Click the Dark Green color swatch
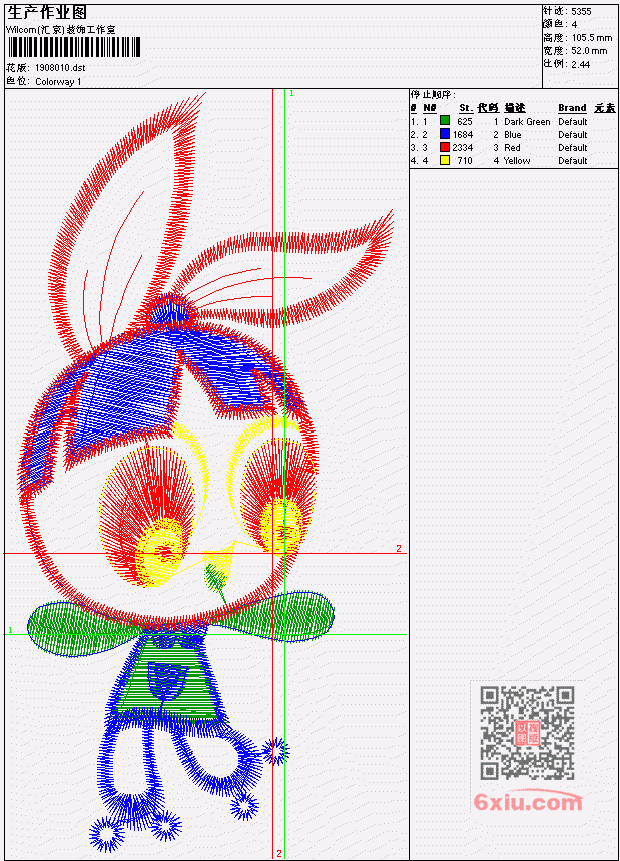The image size is (620, 861). (x=445, y=121)
